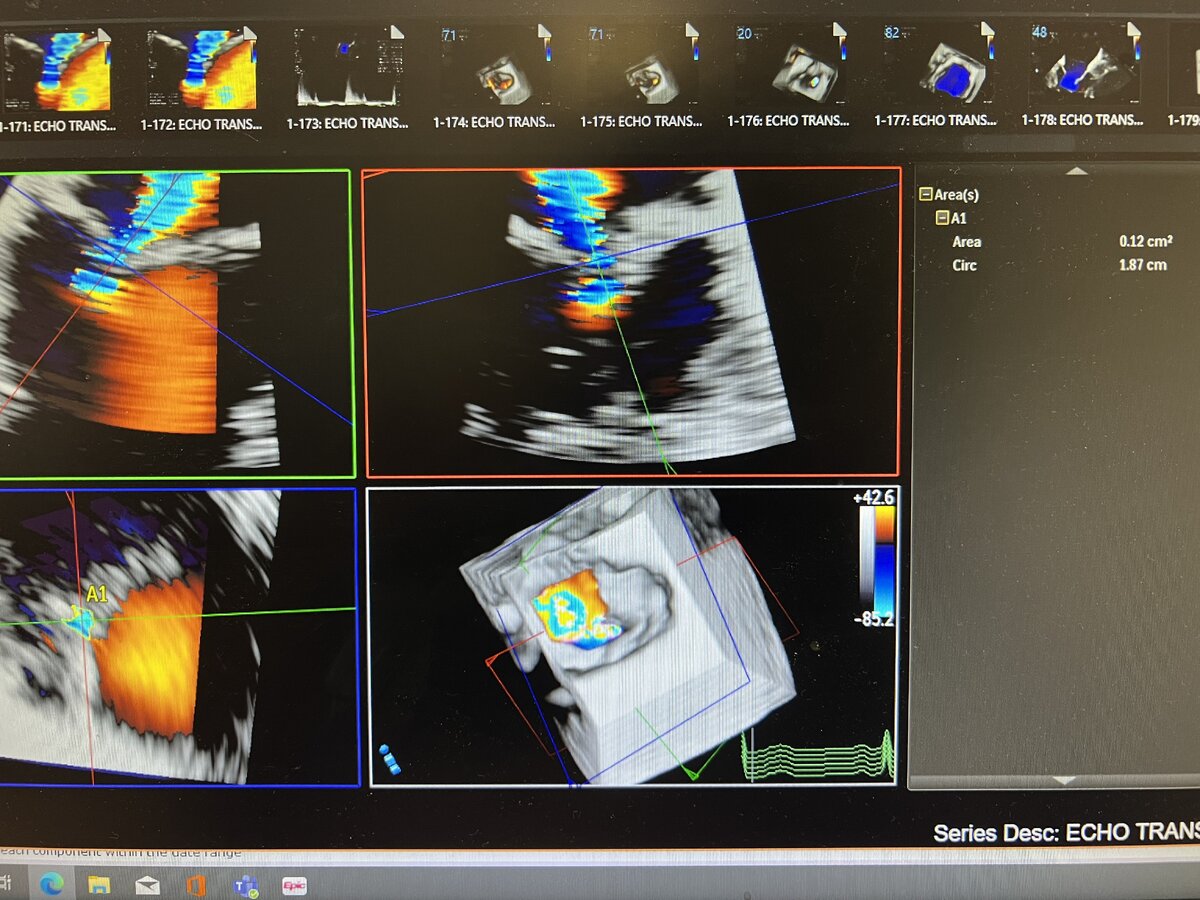Image resolution: width=1200 pixels, height=900 pixels.
Task: Switch to Microsoft Teams in taskbar
Action: tap(245, 885)
